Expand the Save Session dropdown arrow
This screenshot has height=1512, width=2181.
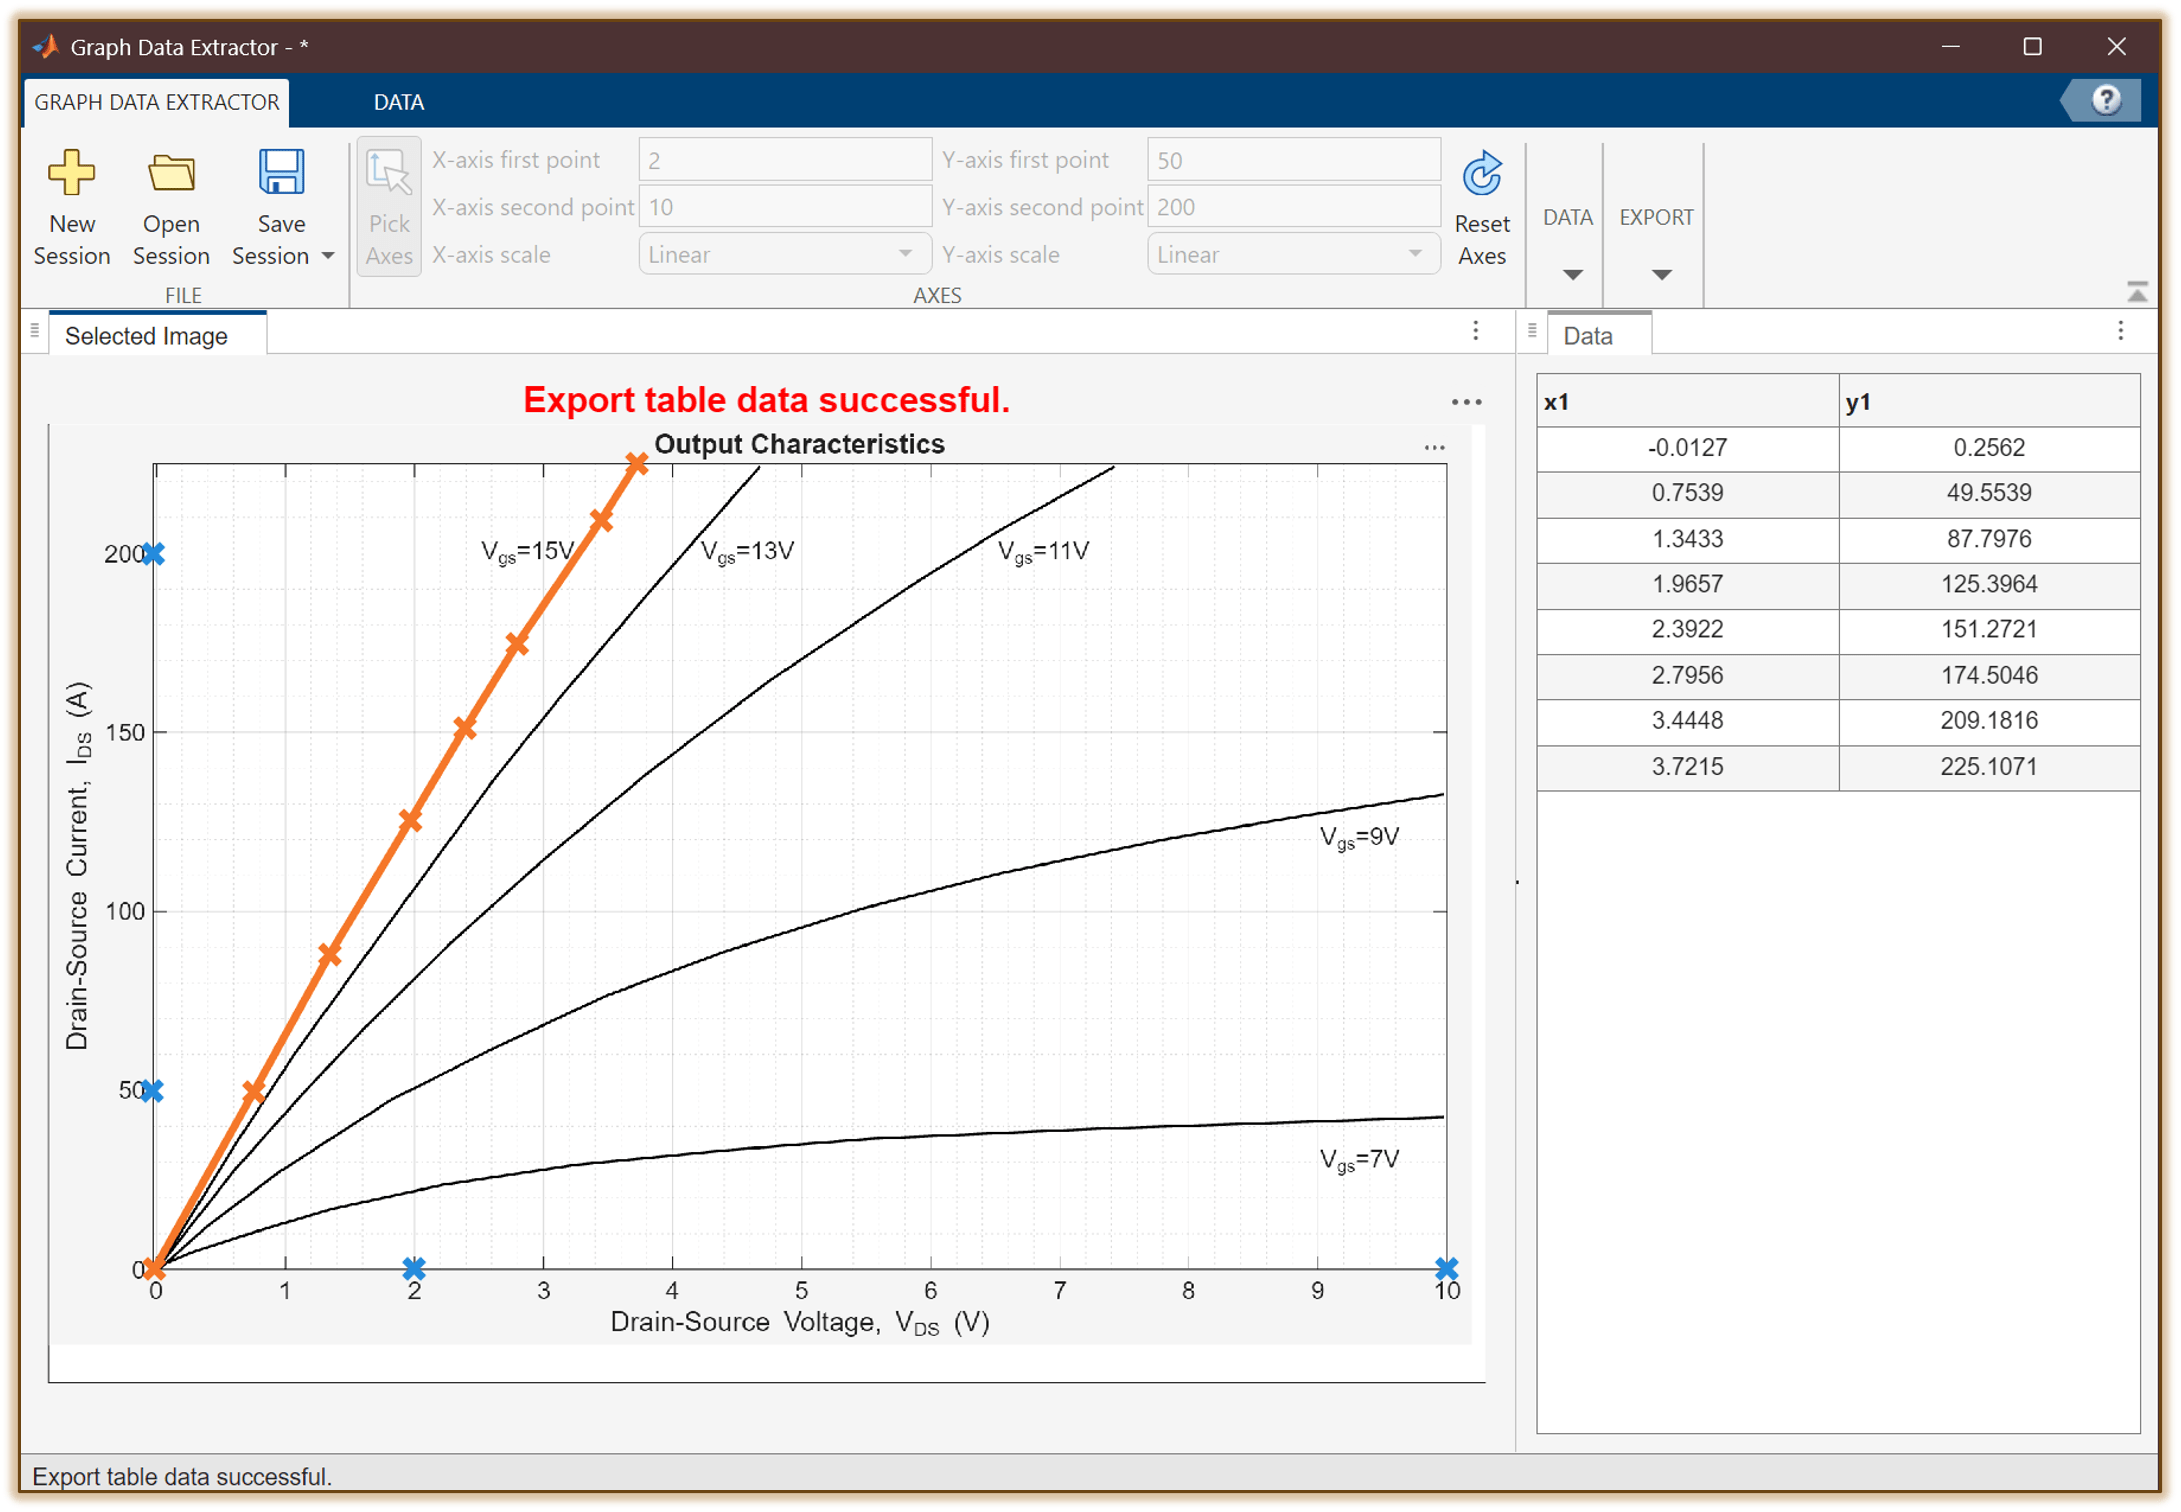(329, 256)
